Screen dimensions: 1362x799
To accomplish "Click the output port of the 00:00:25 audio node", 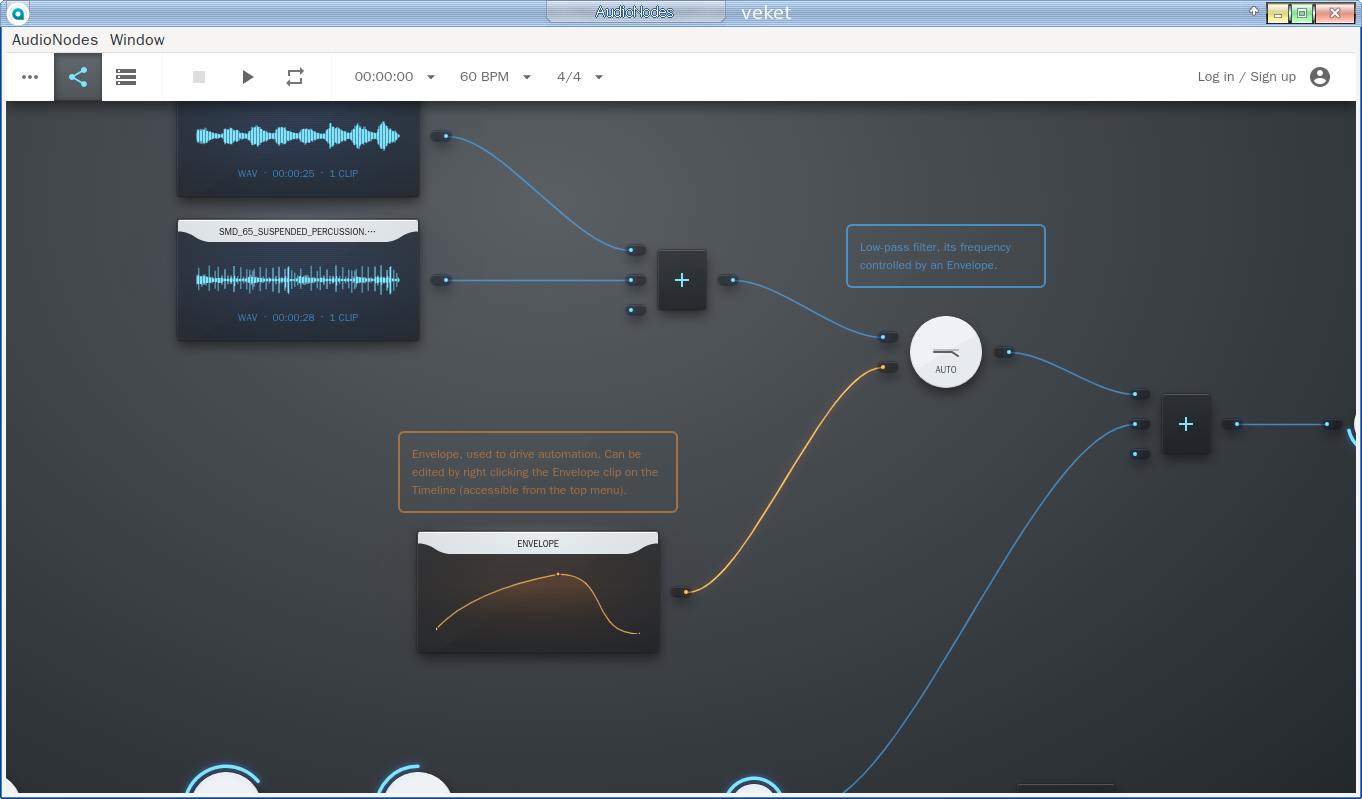I will pyautogui.click(x=441, y=136).
